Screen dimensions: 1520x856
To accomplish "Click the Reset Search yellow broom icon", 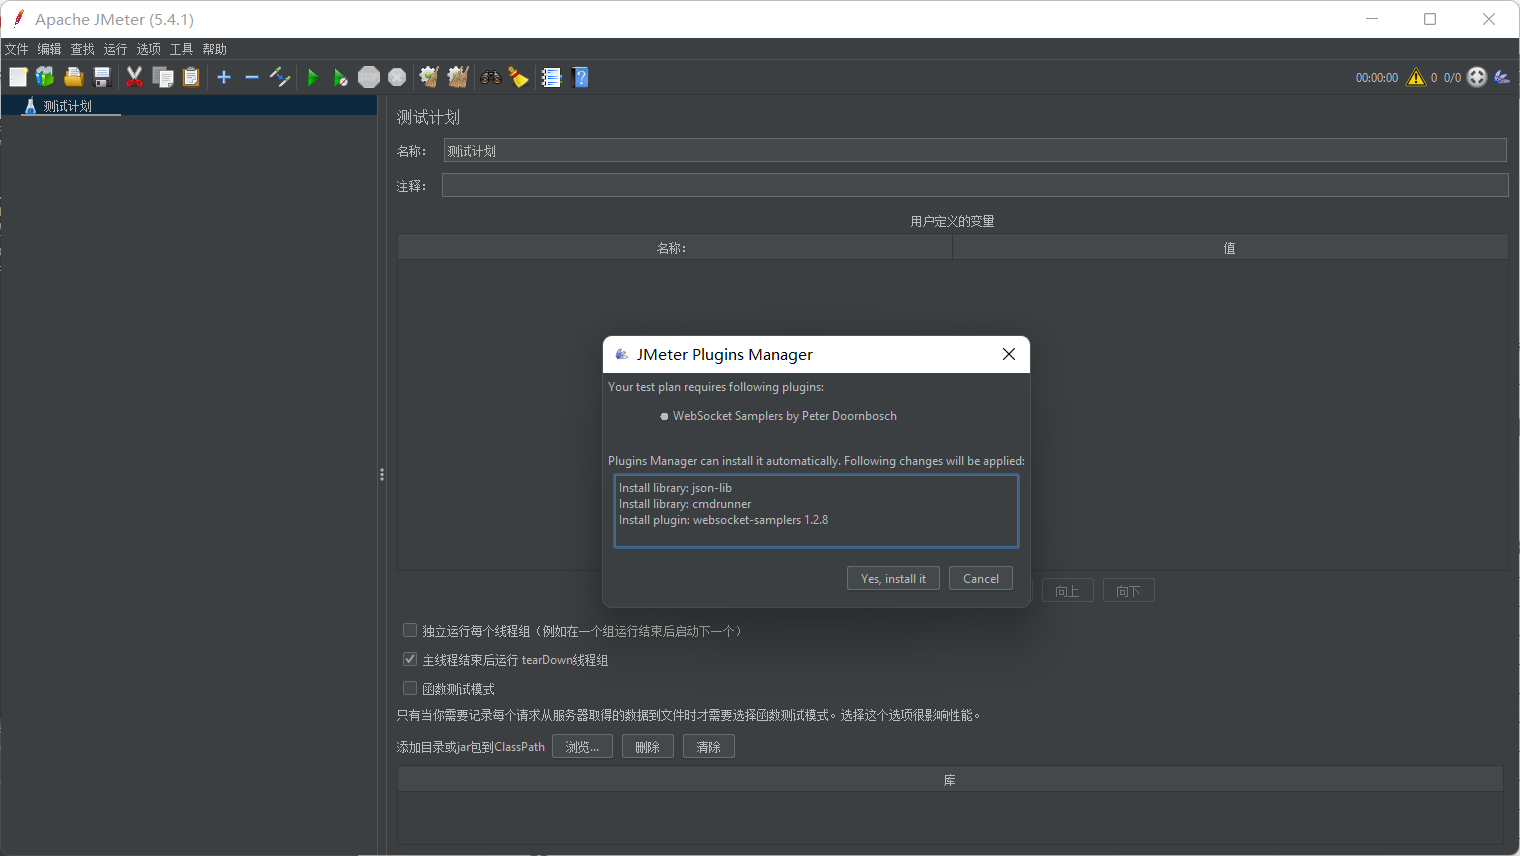I will [x=518, y=77].
